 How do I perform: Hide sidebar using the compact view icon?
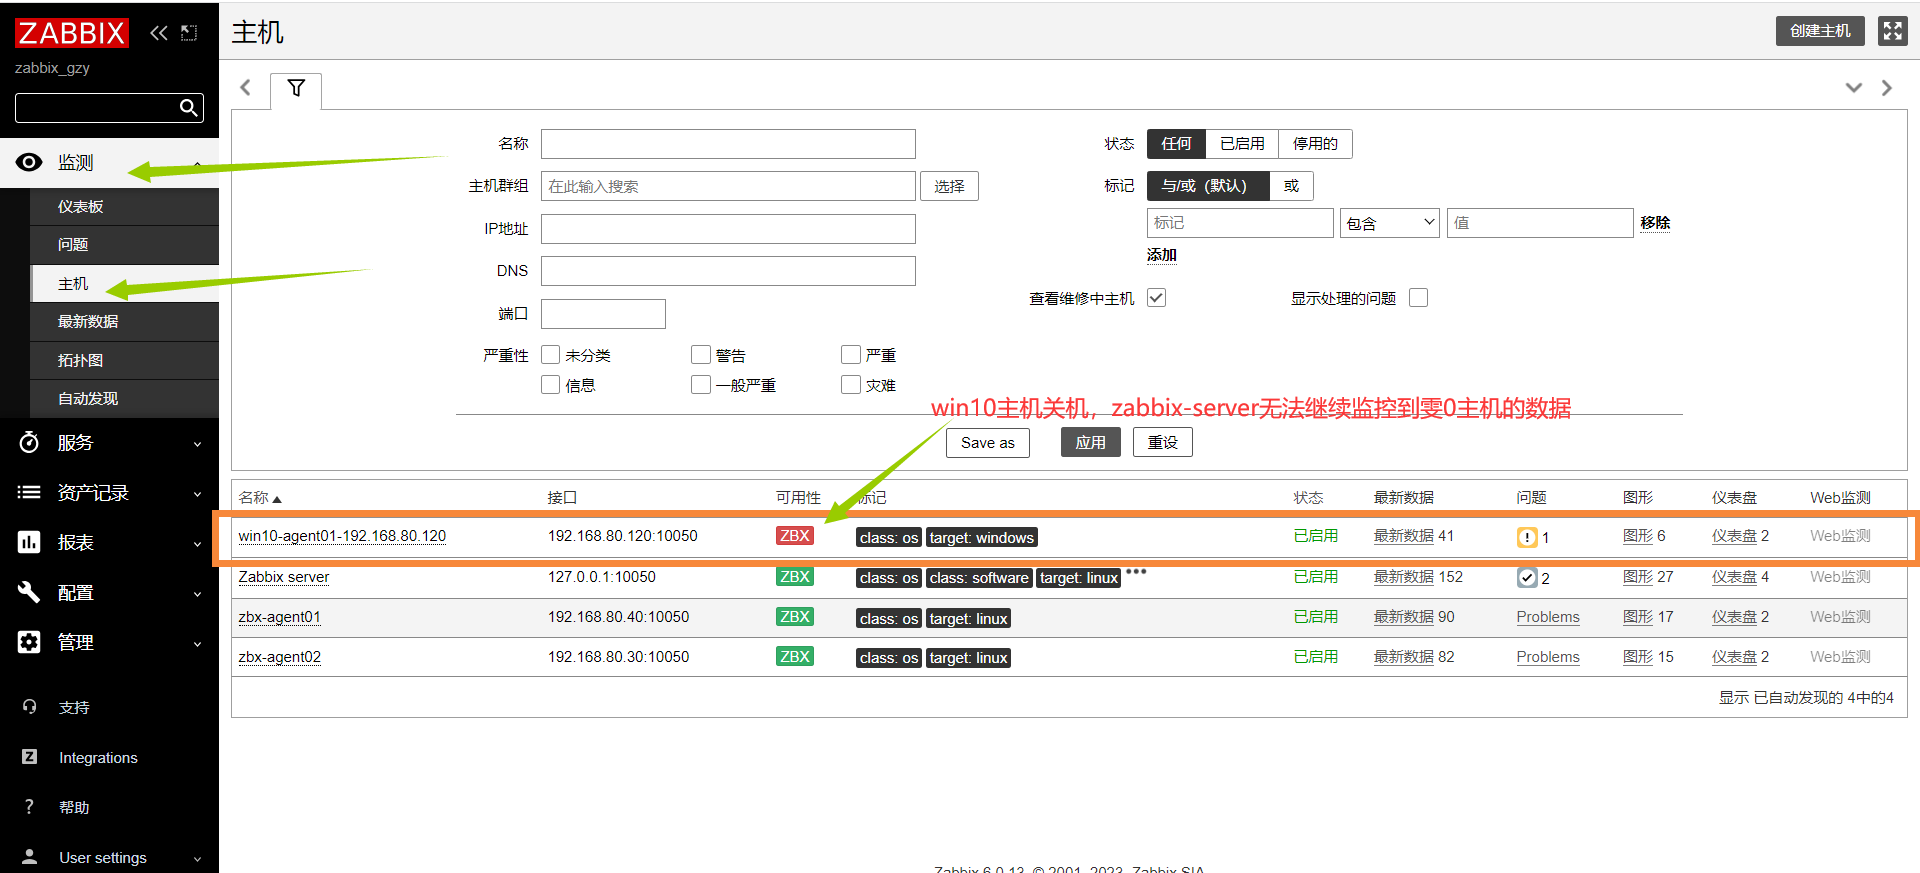click(x=189, y=33)
